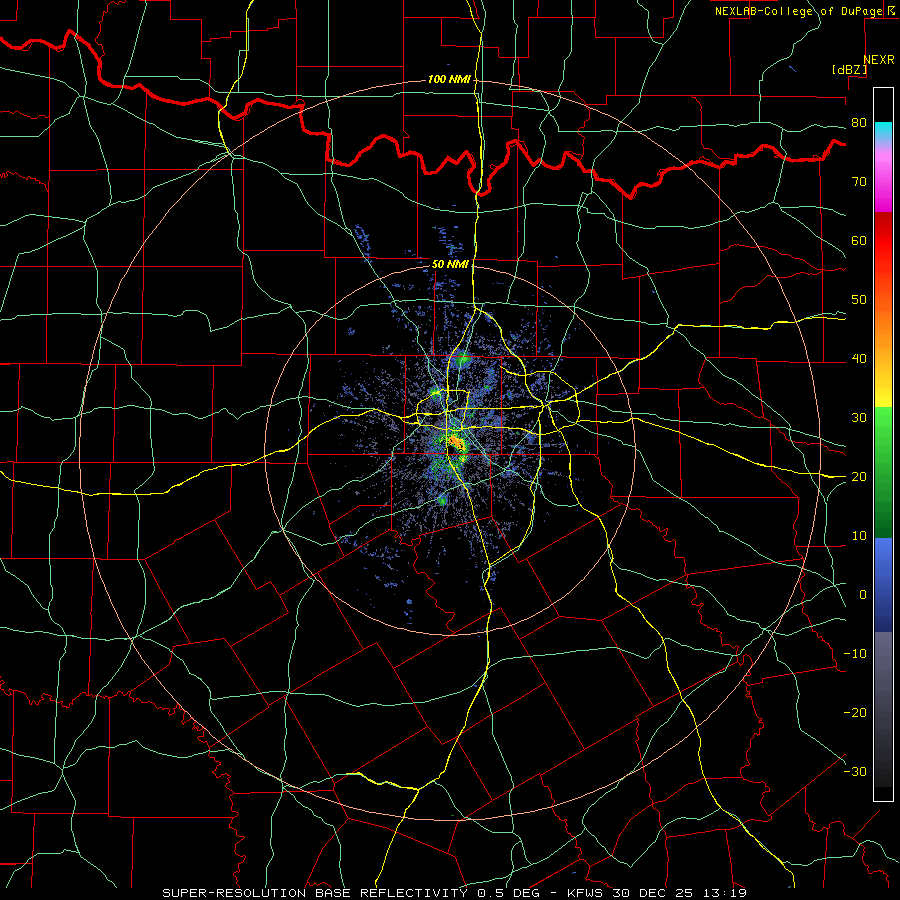Click the 60 dBZ scale value

pos(859,240)
